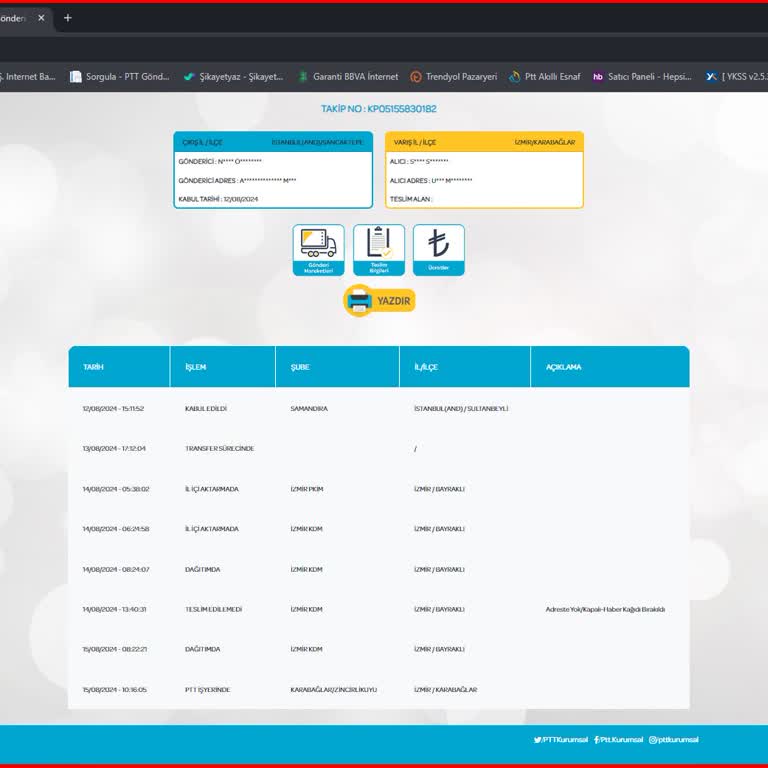Click the 12/08/2024 - 15:11:52 date cell

point(113,408)
